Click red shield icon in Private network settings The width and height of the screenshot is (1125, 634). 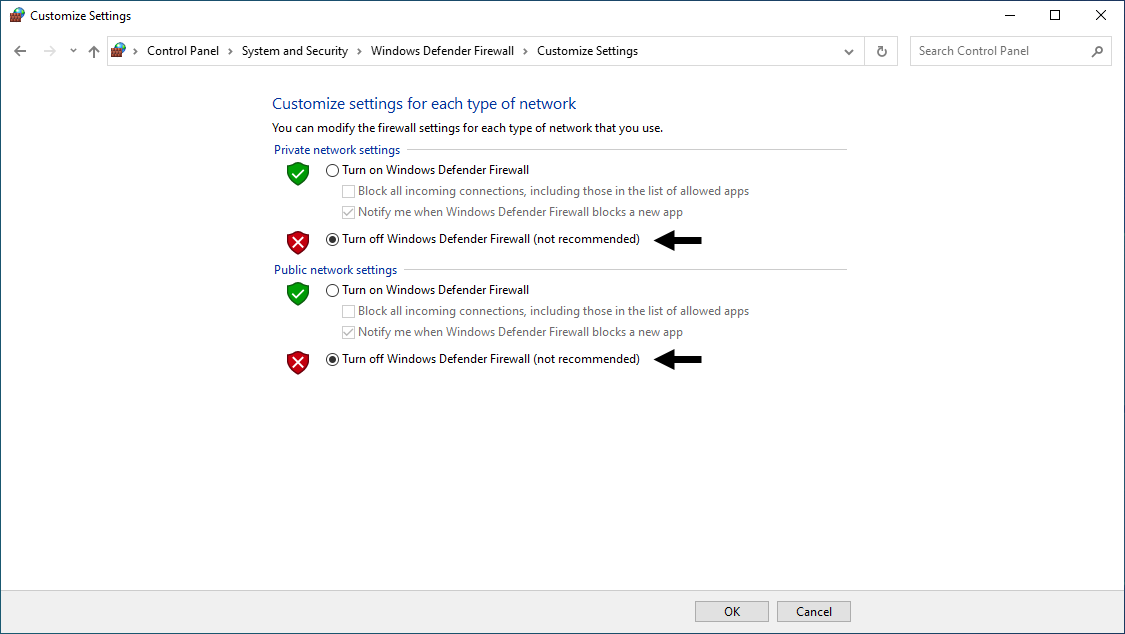coord(298,242)
